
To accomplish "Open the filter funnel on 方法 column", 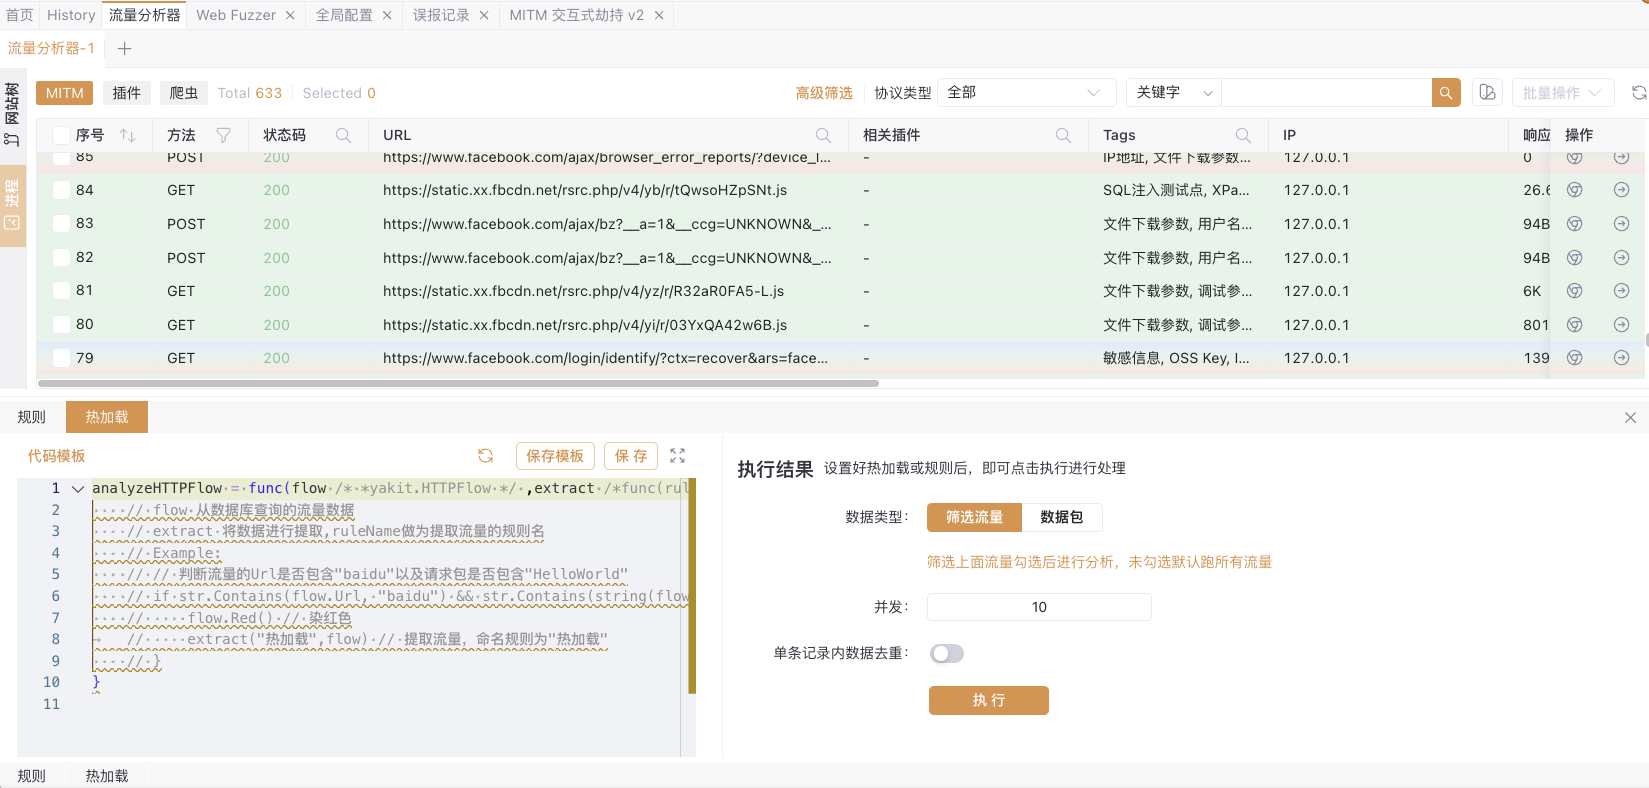I will pyautogui.click(x=224, y=135).
